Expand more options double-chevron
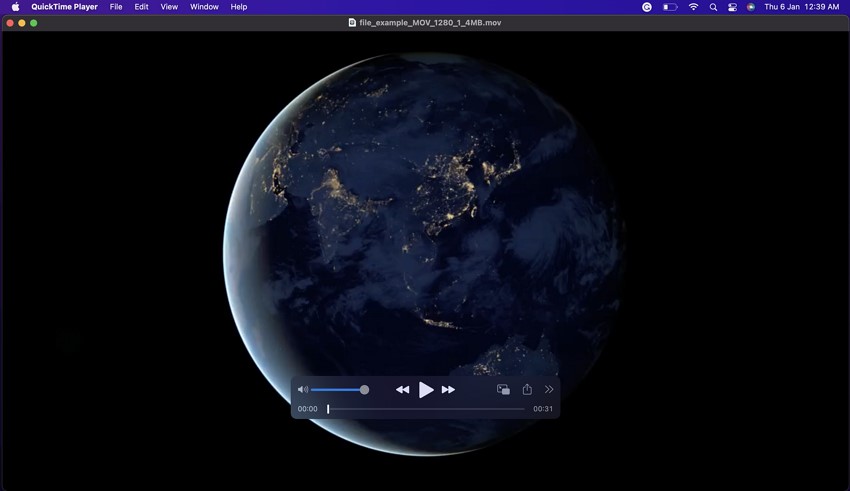 pyautogui.click(x=549, y=389)
